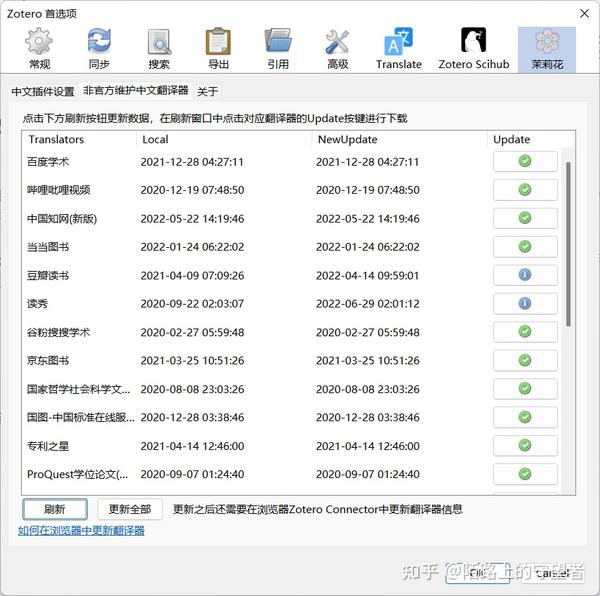The height and width of the screenshot is (596, 600).
Task: Click update status icon for 专利之星
Action: tap(525, 446)
